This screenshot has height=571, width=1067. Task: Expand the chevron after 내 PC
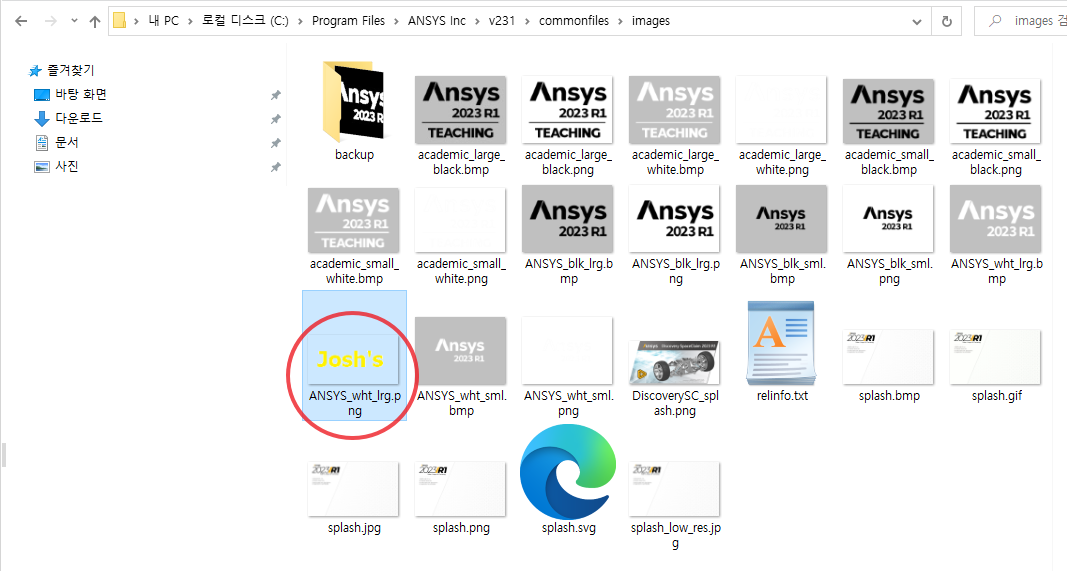coord(191,21)
